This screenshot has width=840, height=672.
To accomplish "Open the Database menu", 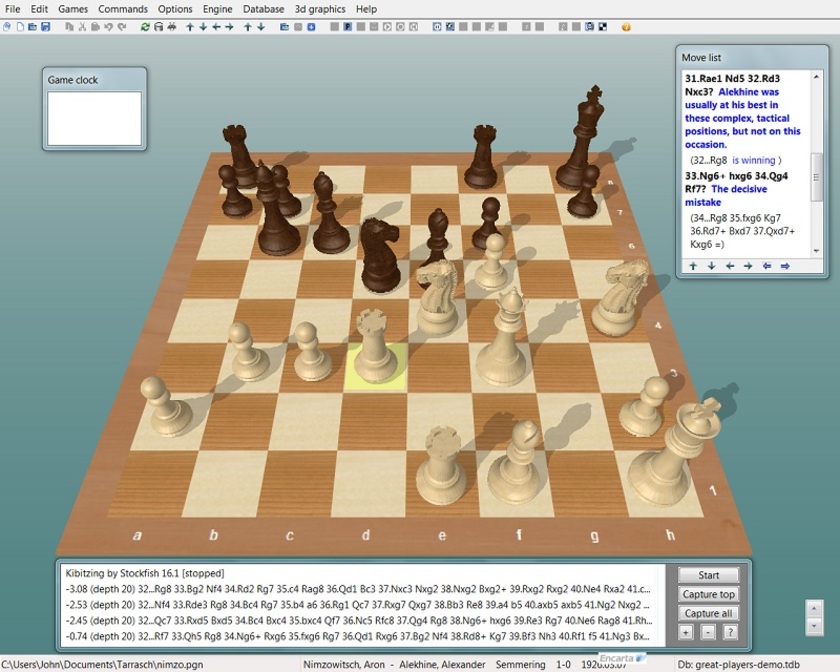I will point(263,9).
